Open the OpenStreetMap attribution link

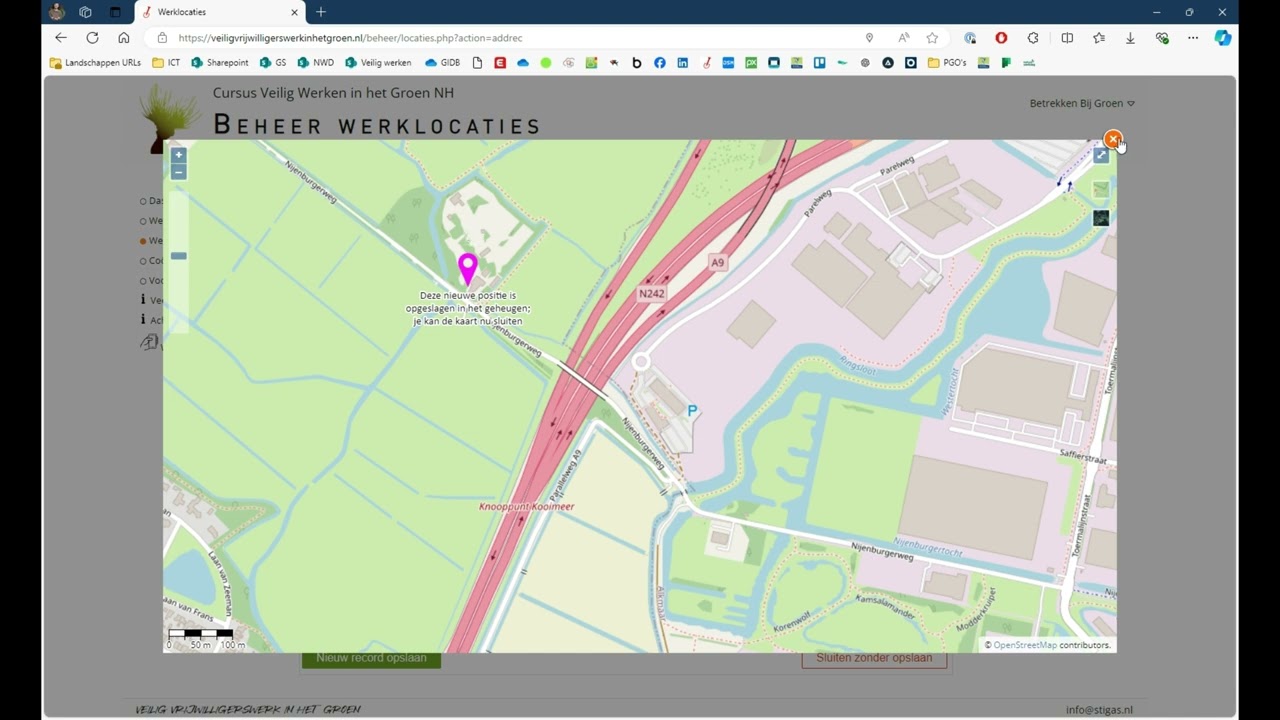[x=1025, y=645]
